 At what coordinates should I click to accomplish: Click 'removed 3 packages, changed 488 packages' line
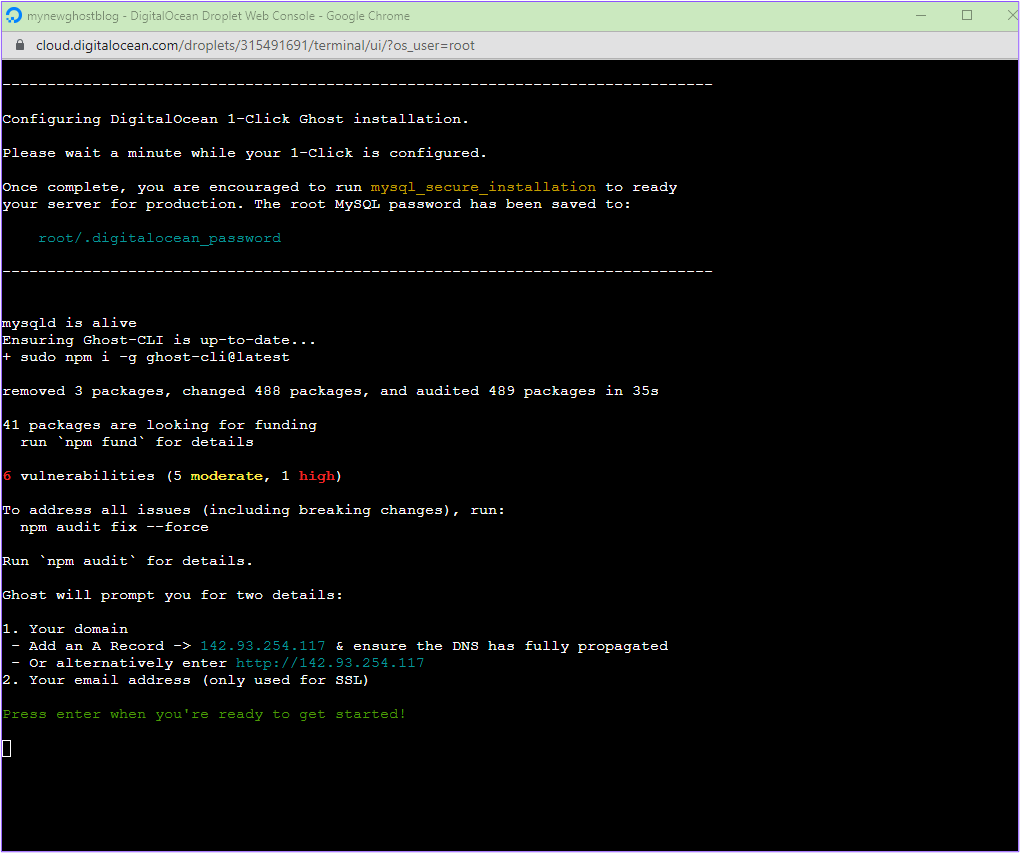click(x=330, y=391)
